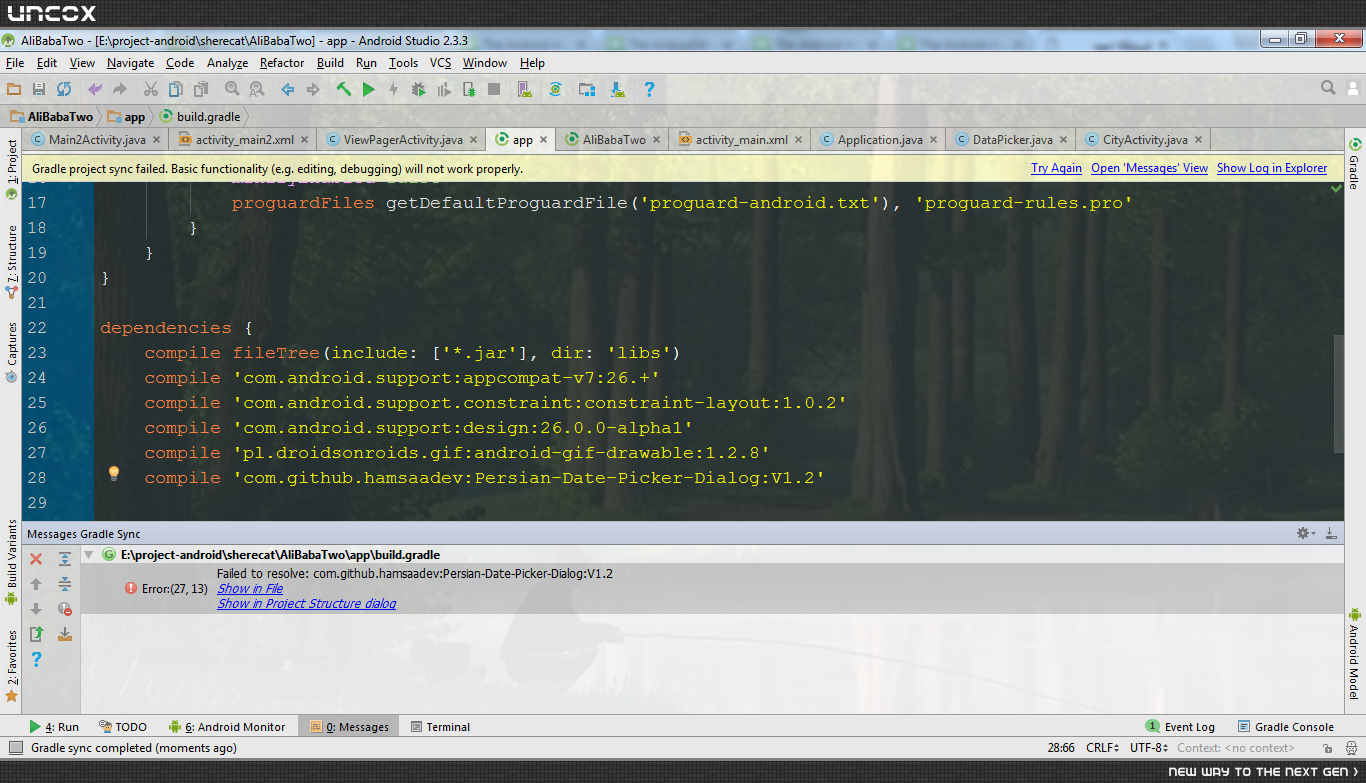
Task: Switch to the CityActivity.java tab
Action: 1145,140
